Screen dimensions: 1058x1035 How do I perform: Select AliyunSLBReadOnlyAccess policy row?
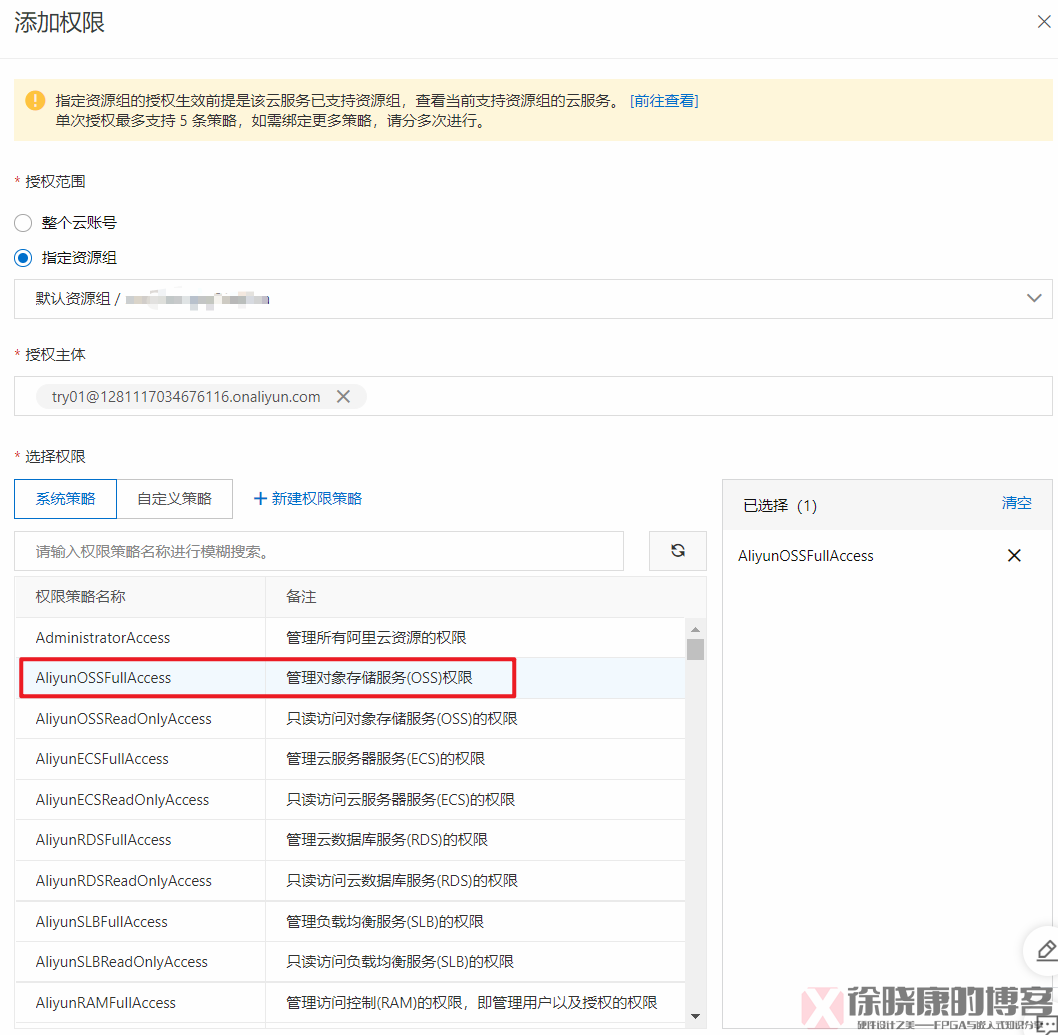(350, 962)
